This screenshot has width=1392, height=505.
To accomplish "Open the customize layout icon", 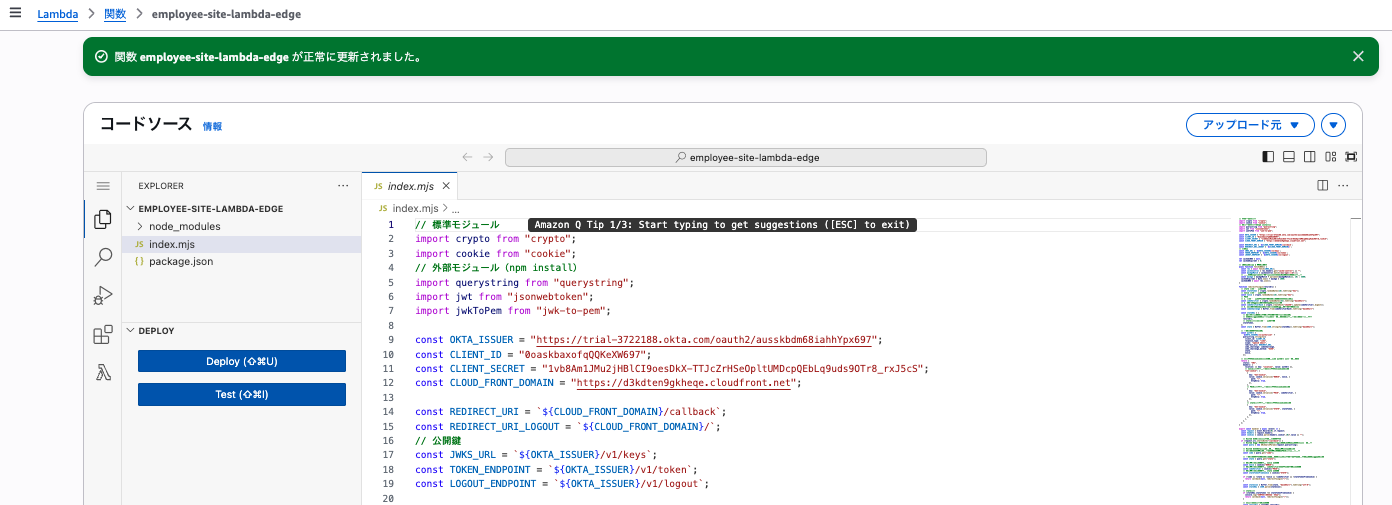I will click(1331, 157).
